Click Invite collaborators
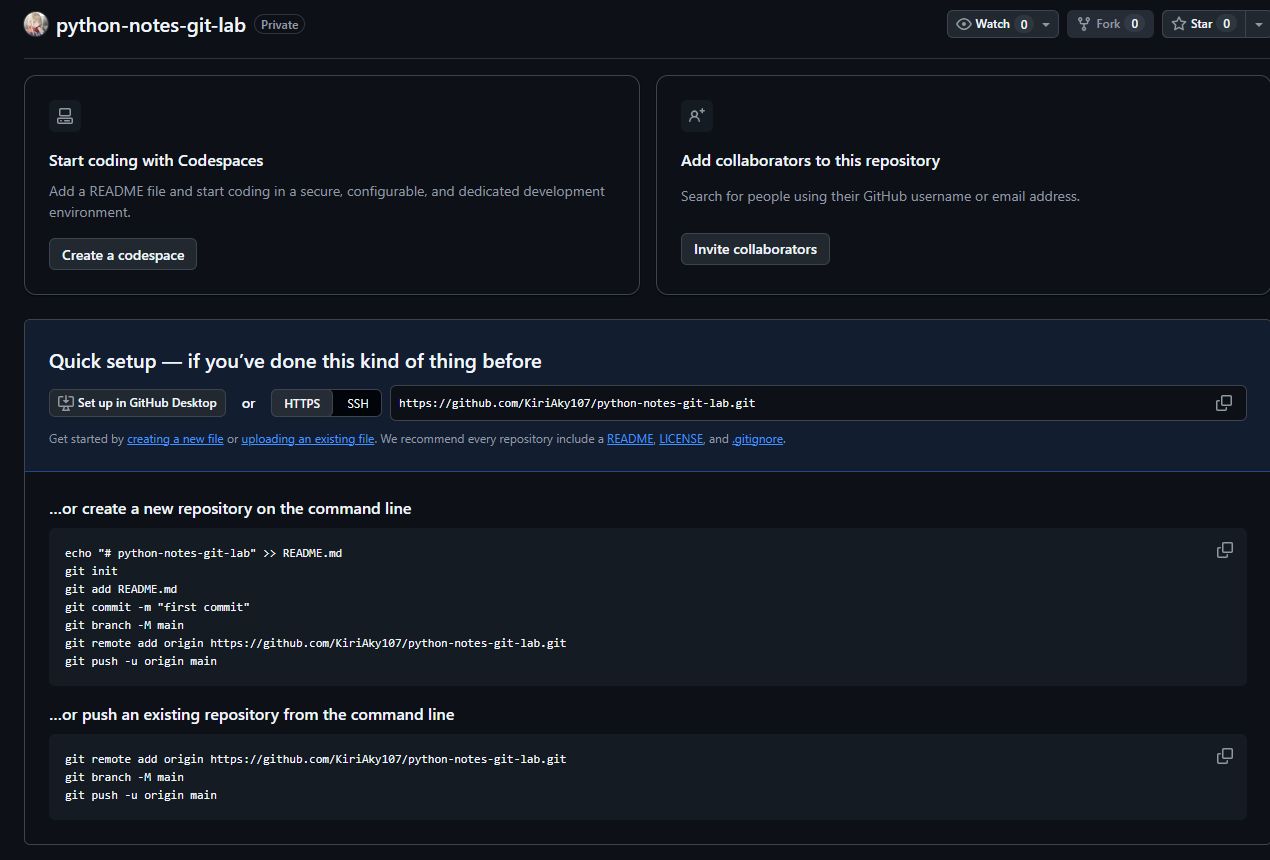The height and width of the screenshot is (860, 1270). click(755, 249)
